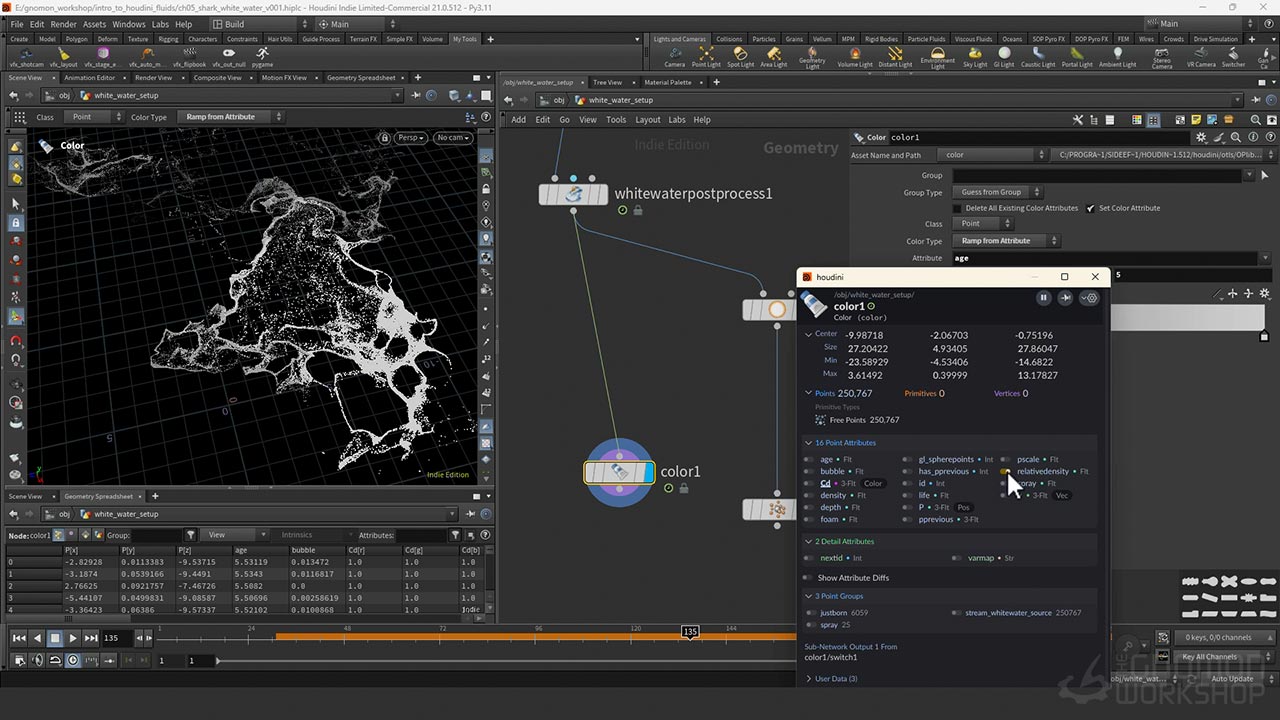Click the Spot Light shelf tool

pos(740,55)
